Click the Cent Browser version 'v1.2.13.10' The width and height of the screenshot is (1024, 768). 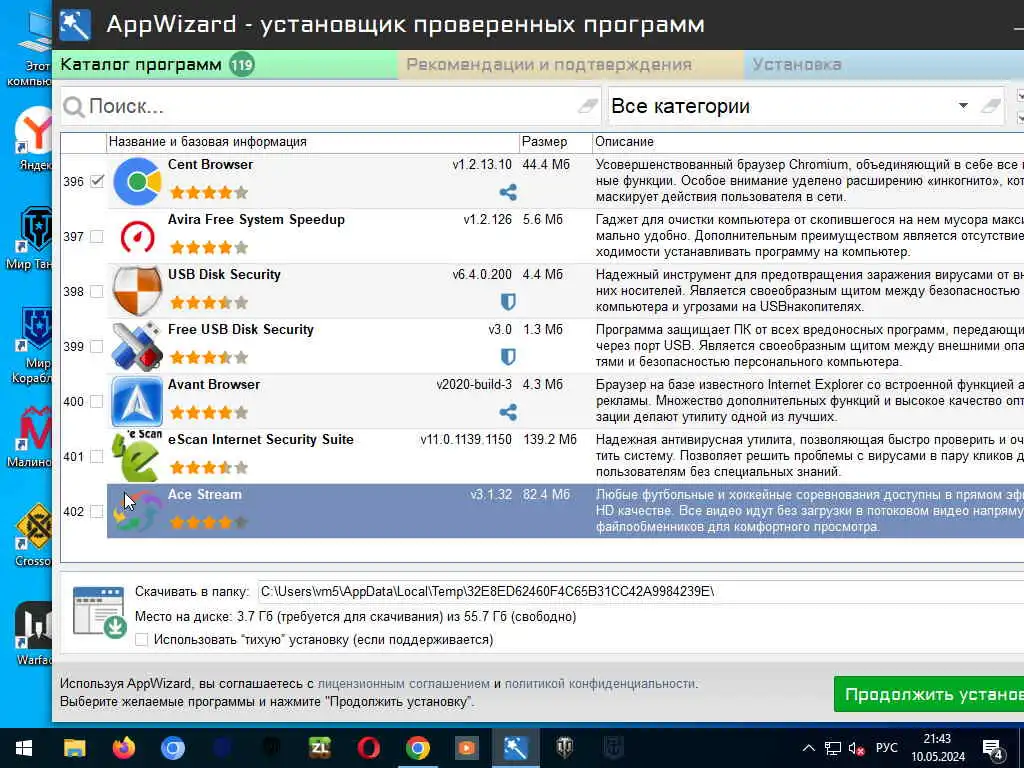tap(482, 165)
